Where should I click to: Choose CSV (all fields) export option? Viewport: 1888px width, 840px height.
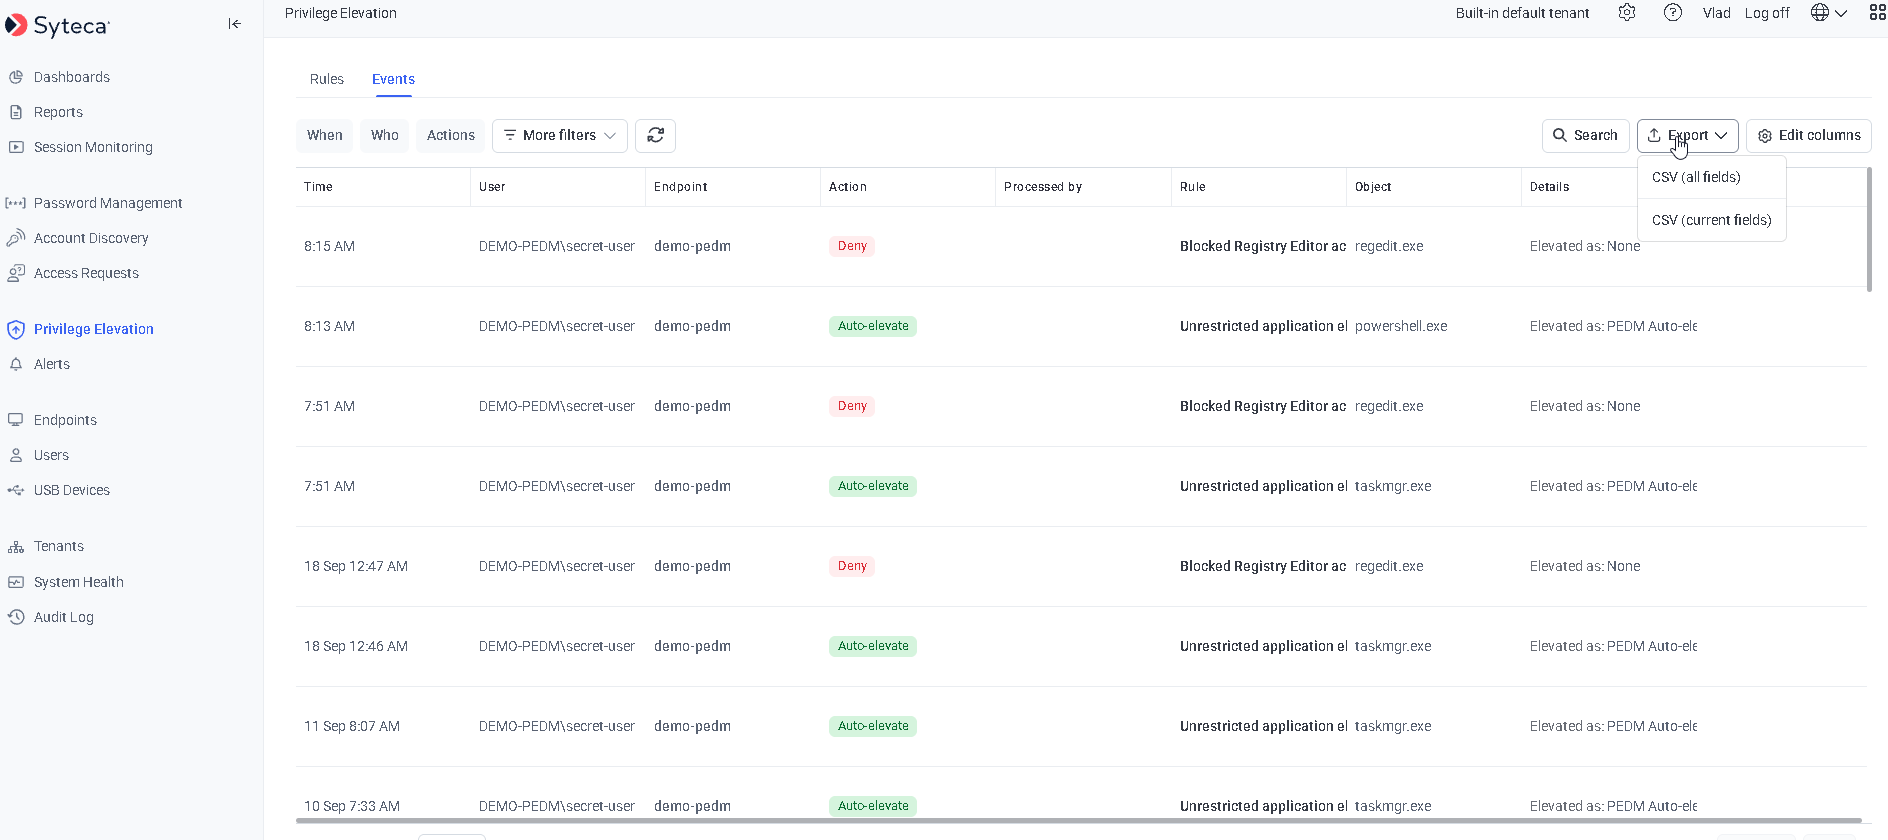click(1711, 177)
